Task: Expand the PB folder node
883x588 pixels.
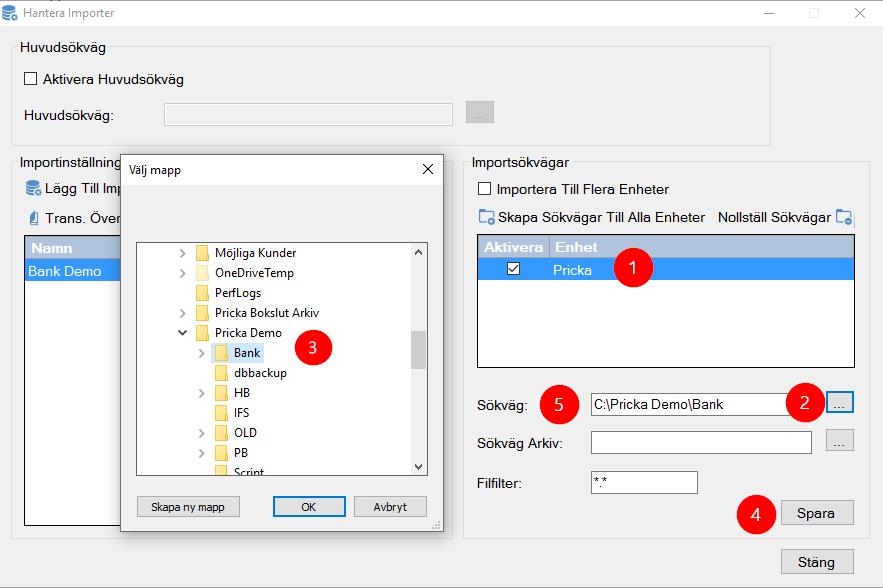Action: pos(202,453)
